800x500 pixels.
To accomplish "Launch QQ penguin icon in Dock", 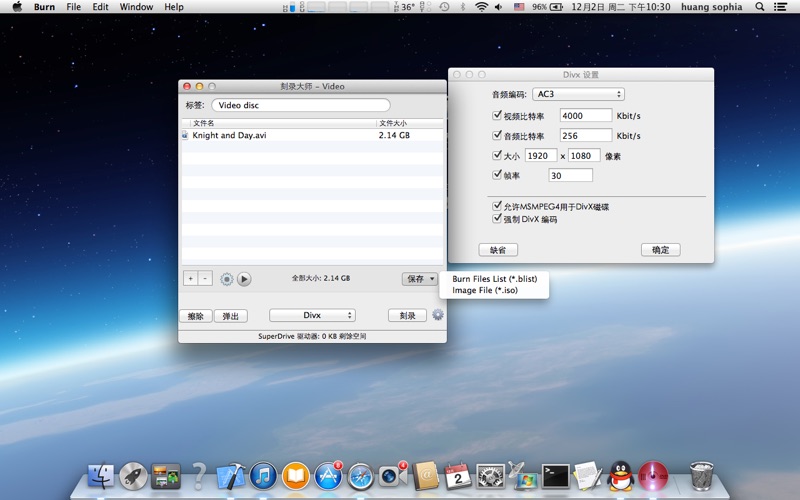I will 620,476.
